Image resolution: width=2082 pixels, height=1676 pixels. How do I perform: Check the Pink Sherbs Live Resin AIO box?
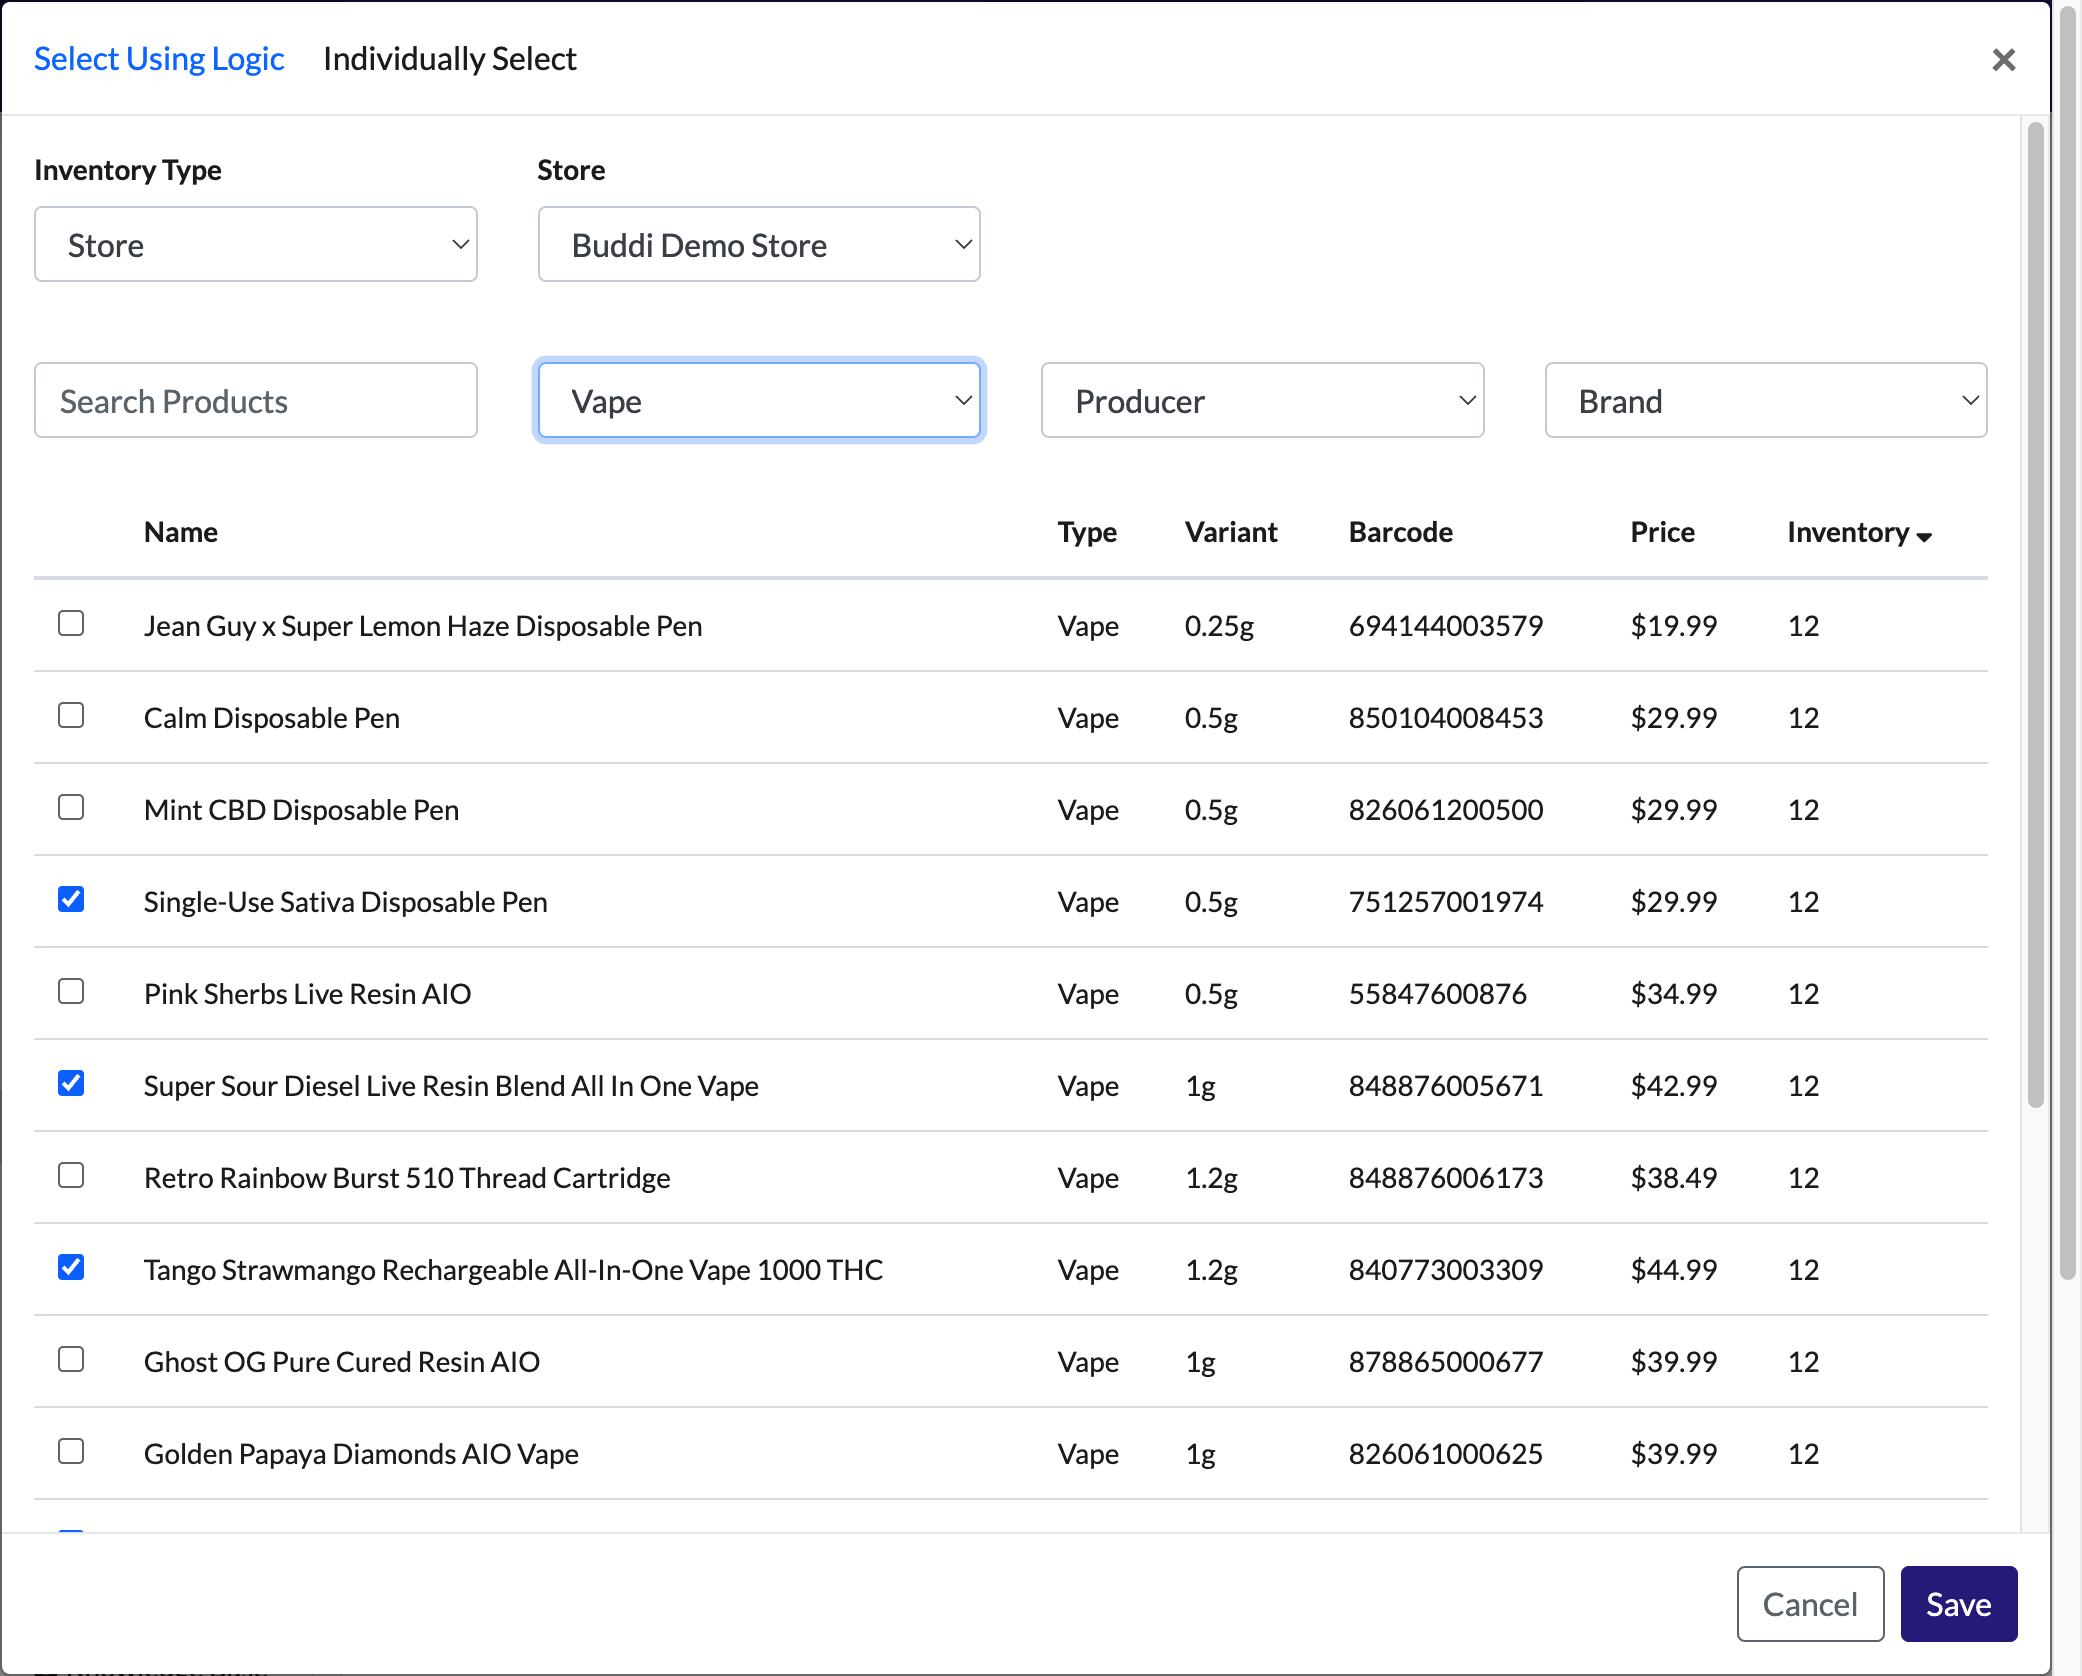[71, 991]
